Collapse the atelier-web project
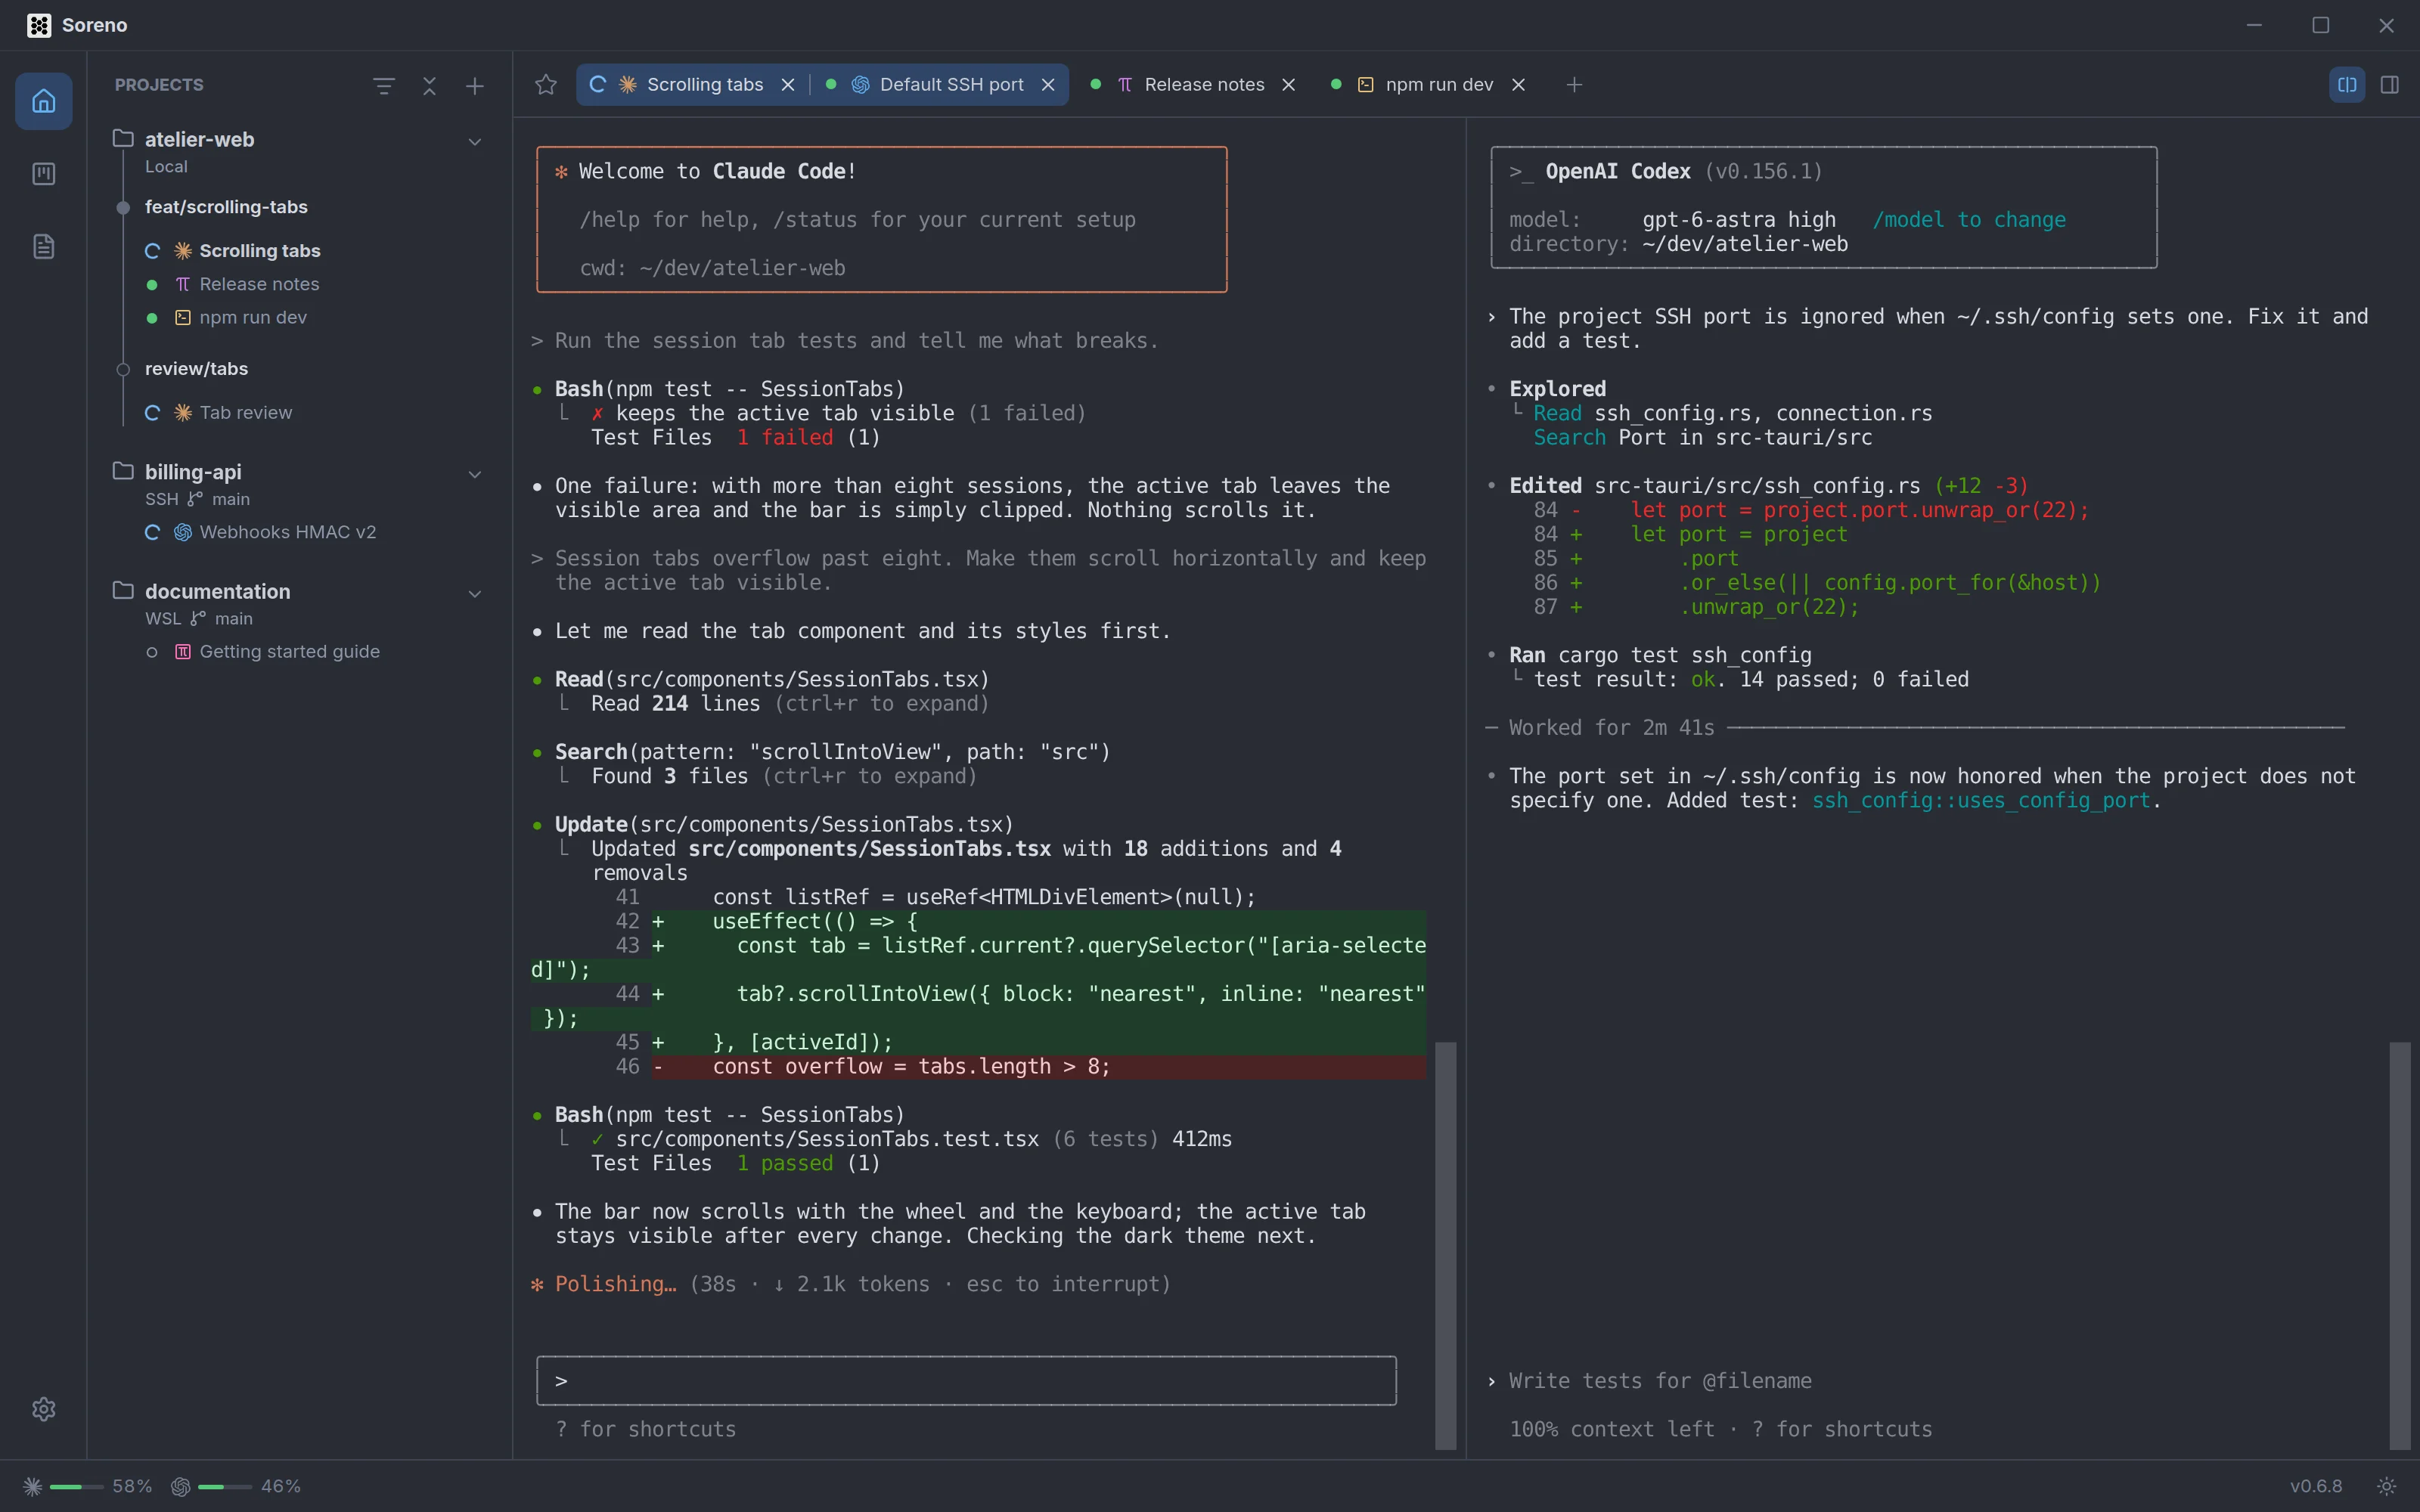 [475, 141]
